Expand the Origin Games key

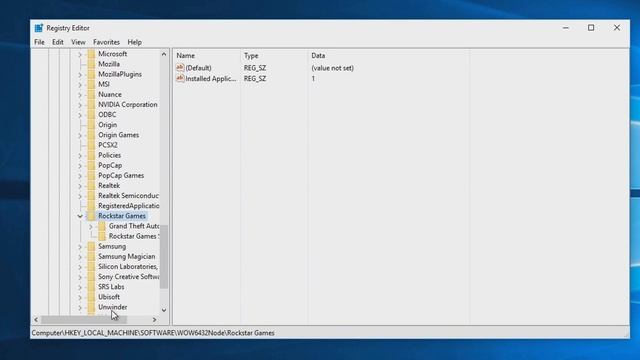point(80,135)
